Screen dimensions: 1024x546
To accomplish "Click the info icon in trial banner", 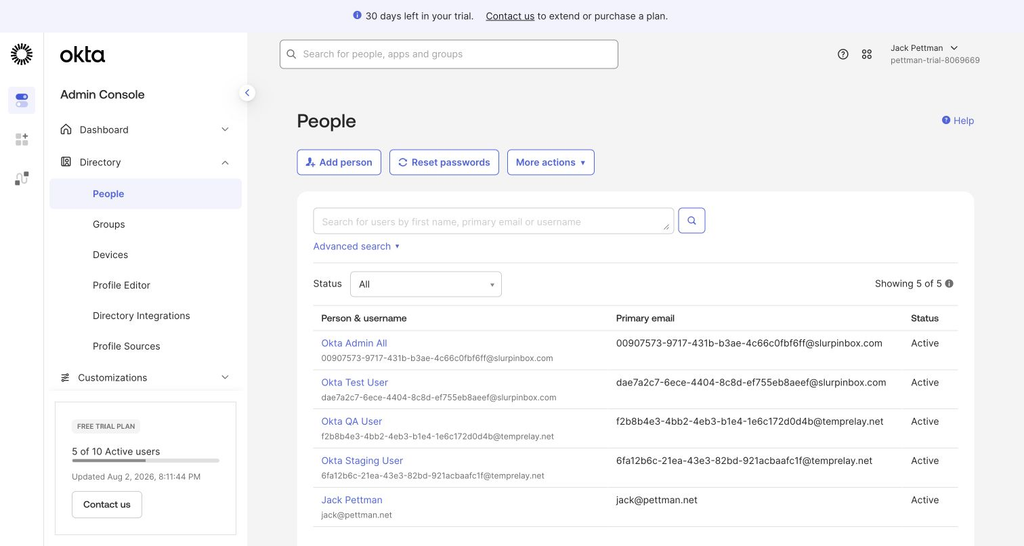I will tap(357, 15).
